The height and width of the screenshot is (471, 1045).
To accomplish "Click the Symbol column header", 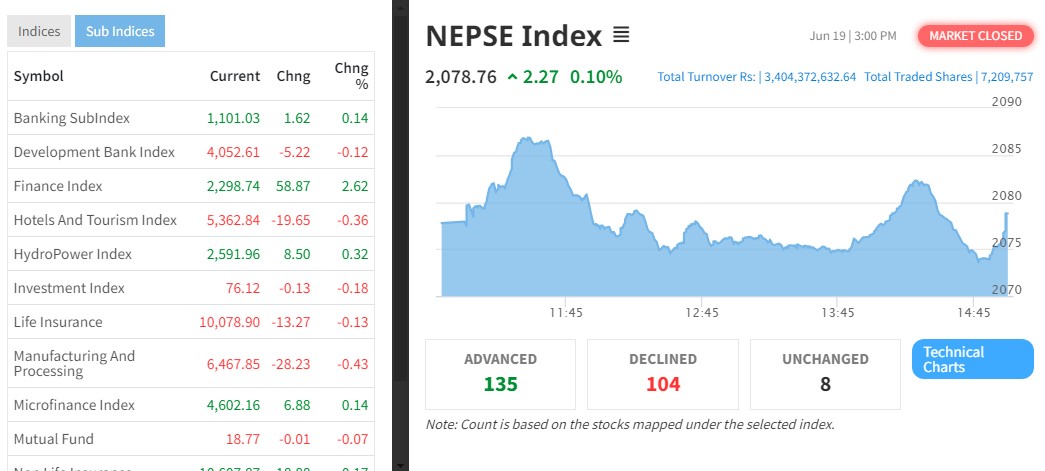I will 39,76.
